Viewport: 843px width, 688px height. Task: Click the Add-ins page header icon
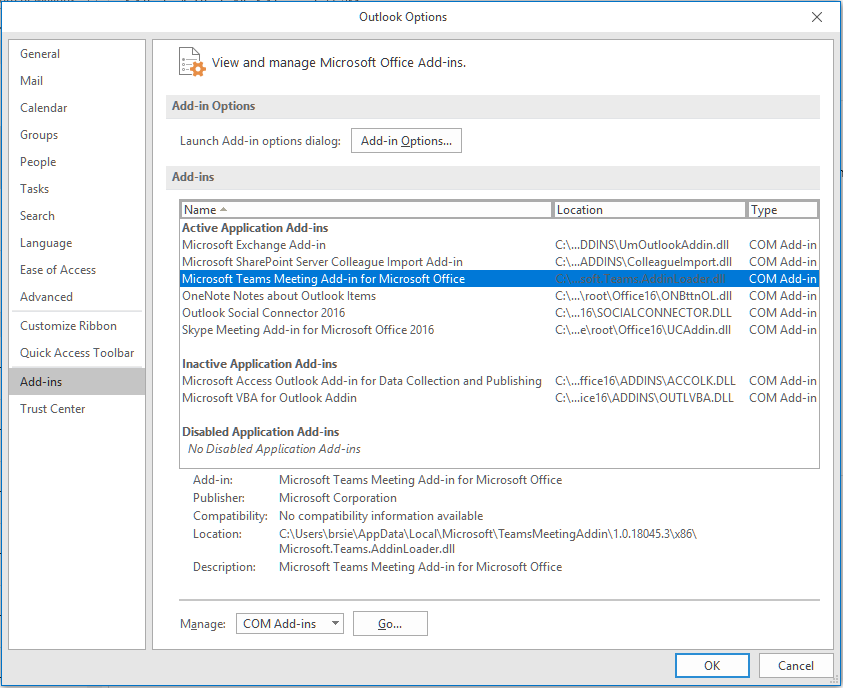pos(192,62)
